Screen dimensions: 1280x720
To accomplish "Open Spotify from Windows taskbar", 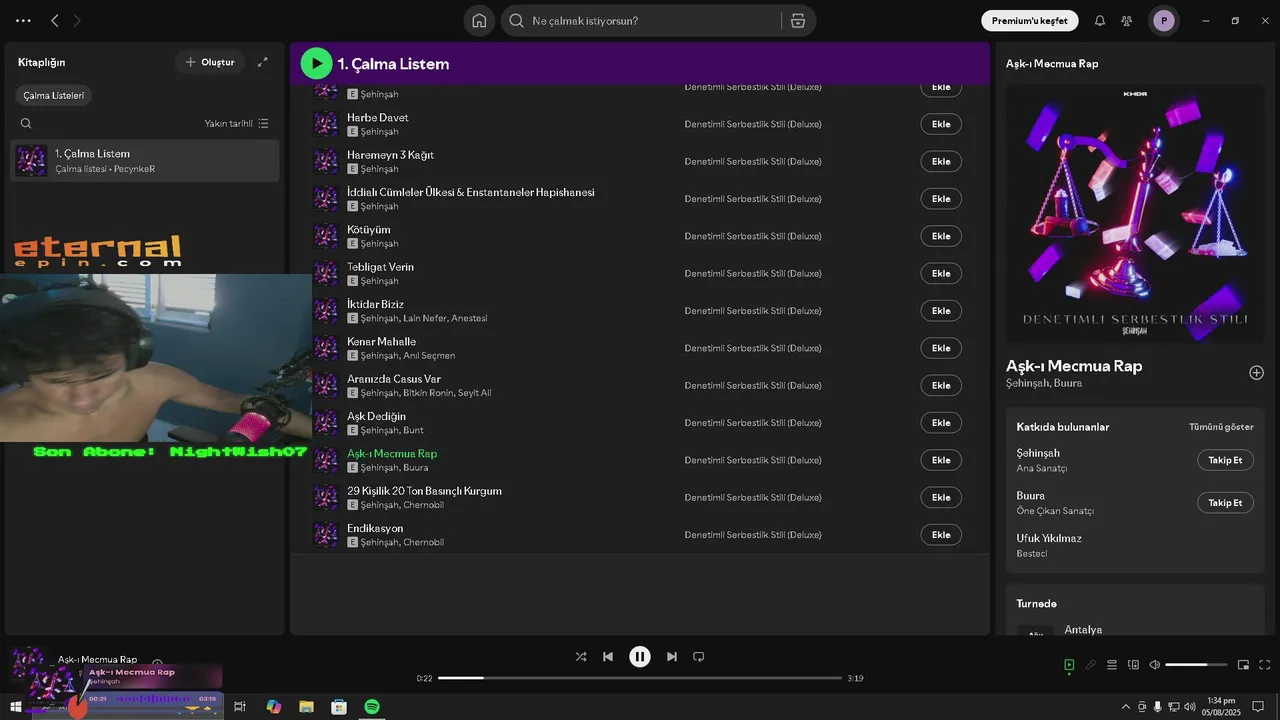I will point(372,707).
